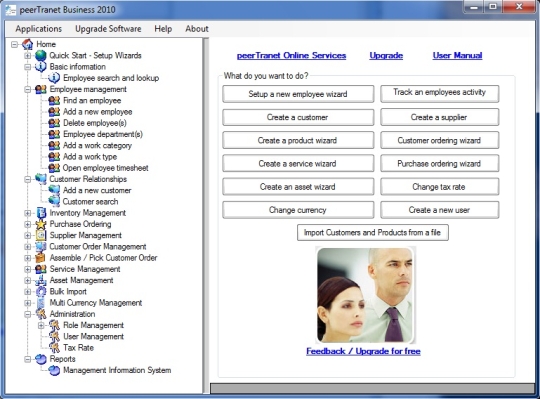Click the business people photo
Image resolution: width=540 pixels, height=399 pixels.
(x=365, y=295)
